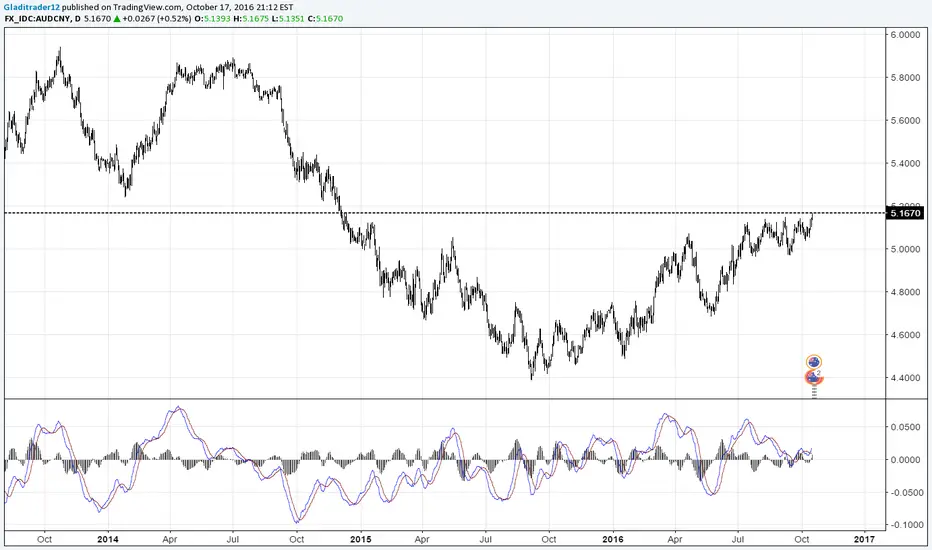Click the 5.8000 price axis label

click(x=905, y=78)
